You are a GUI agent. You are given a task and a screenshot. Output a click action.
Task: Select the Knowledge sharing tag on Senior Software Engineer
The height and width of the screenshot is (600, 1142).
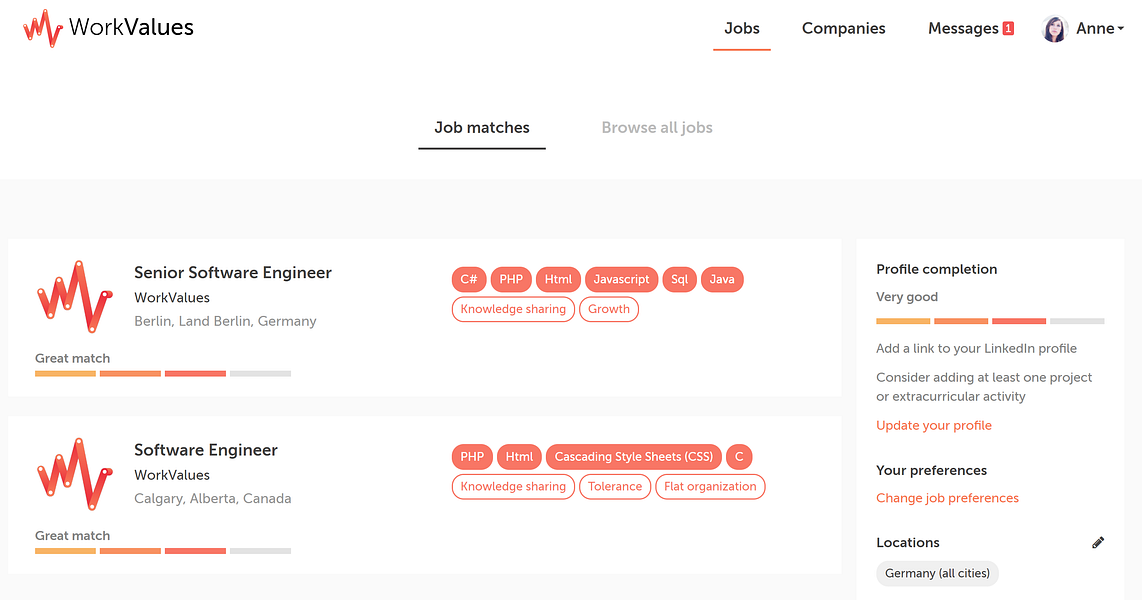click(x=513, y=309)
